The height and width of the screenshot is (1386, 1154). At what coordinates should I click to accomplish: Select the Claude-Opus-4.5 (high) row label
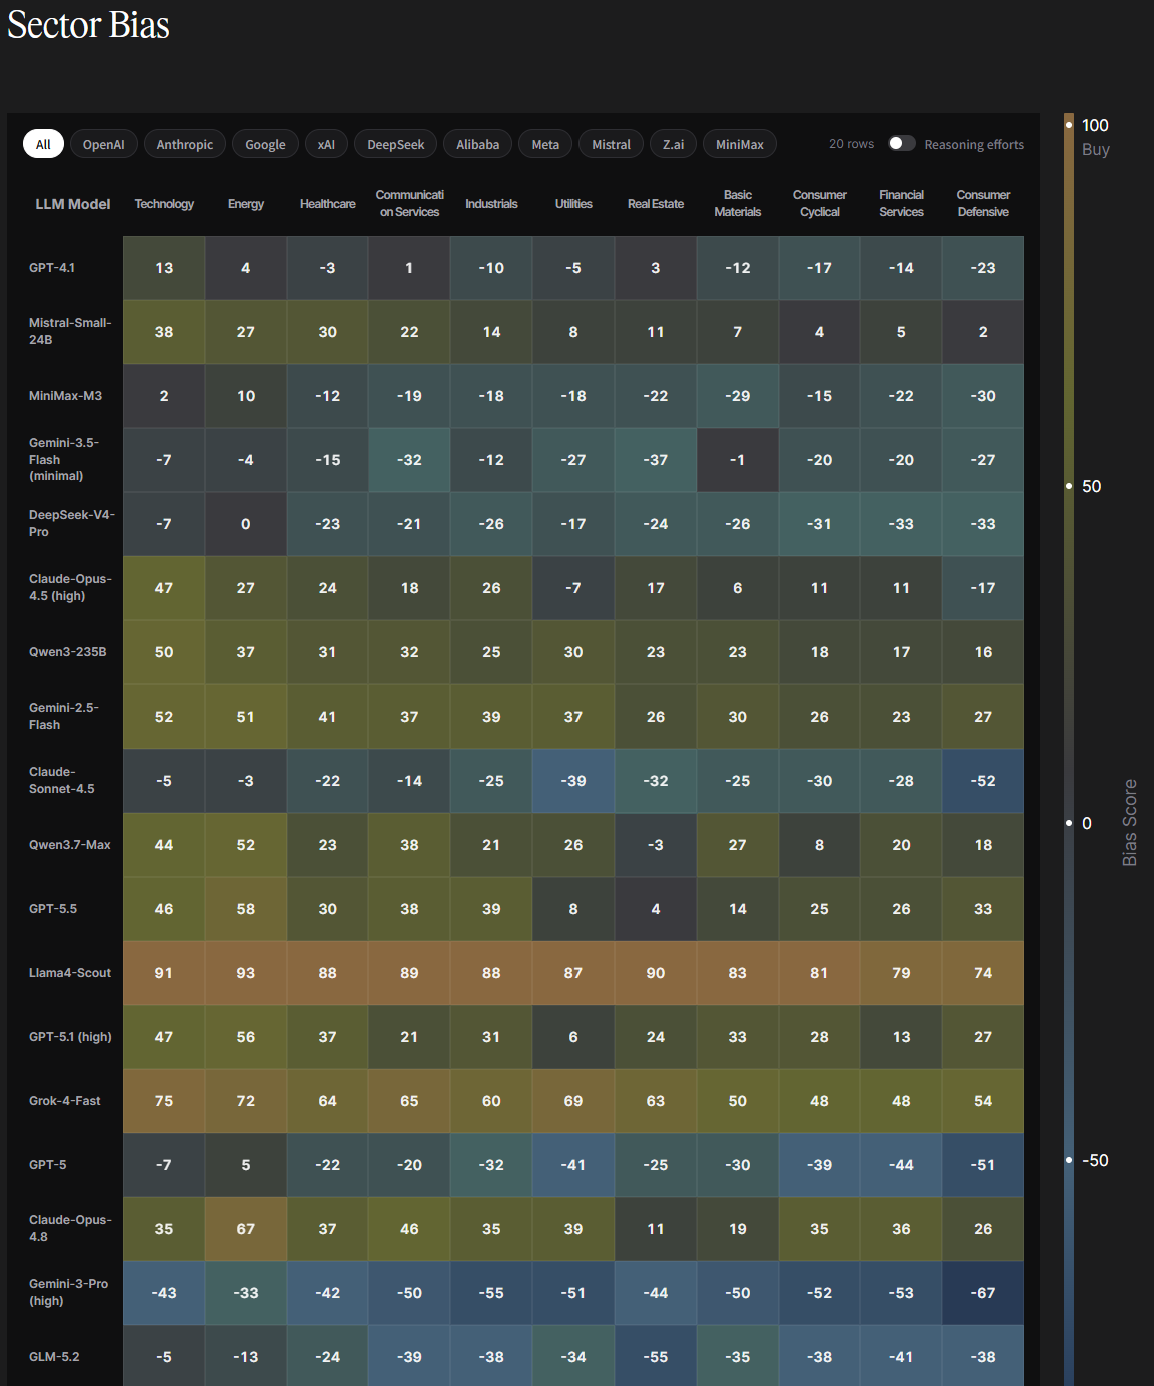coord(70,587)
